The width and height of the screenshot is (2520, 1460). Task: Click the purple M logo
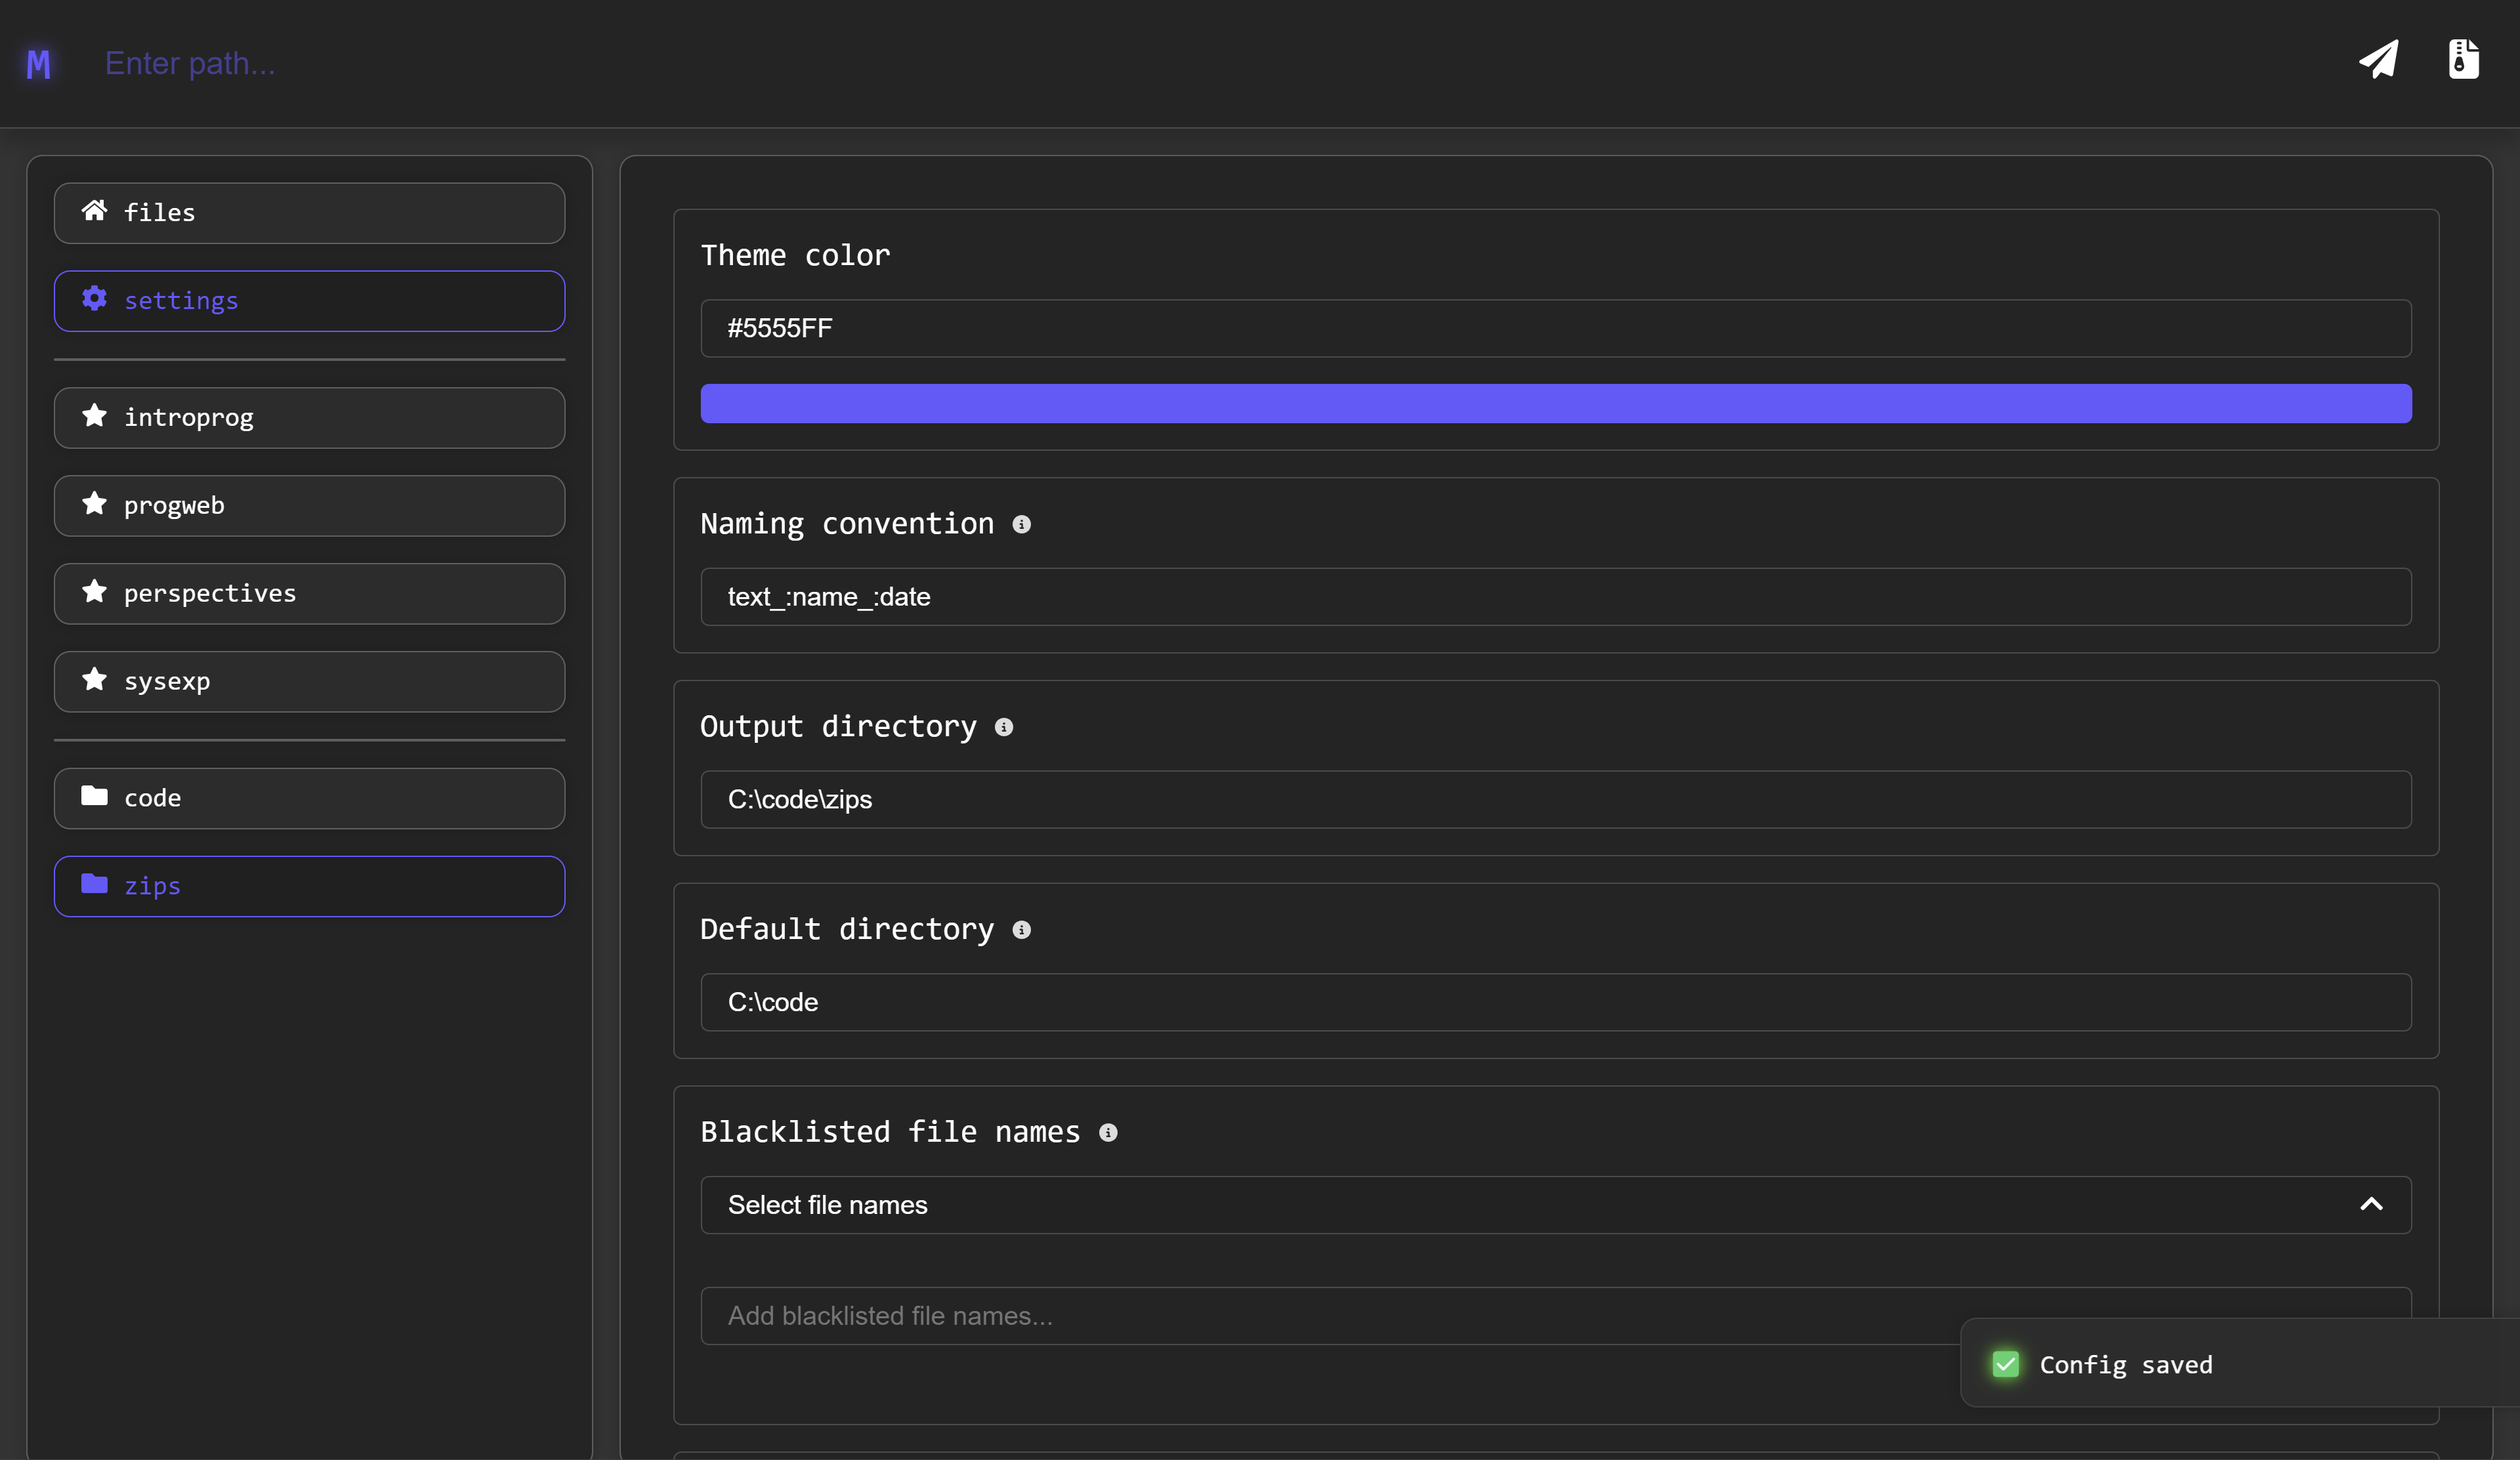[38, 64]
